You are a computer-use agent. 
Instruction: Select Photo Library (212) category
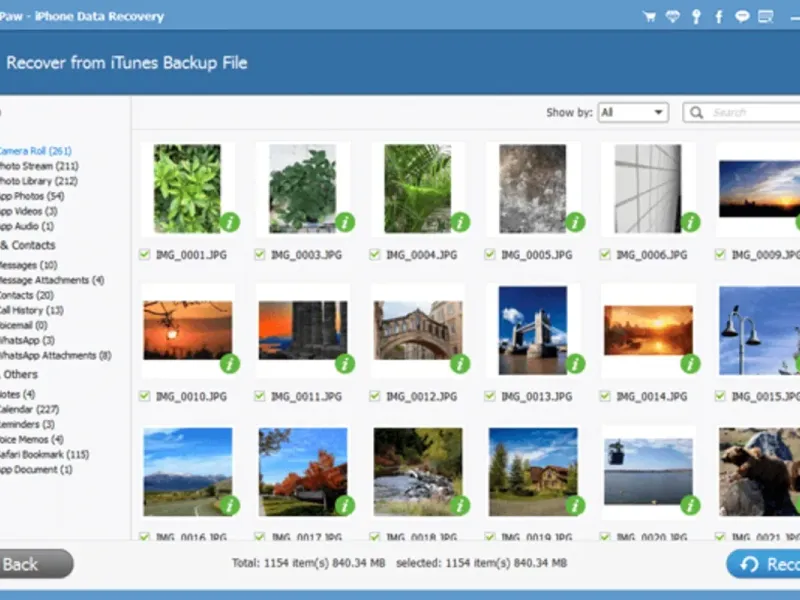tap(38, 181)
